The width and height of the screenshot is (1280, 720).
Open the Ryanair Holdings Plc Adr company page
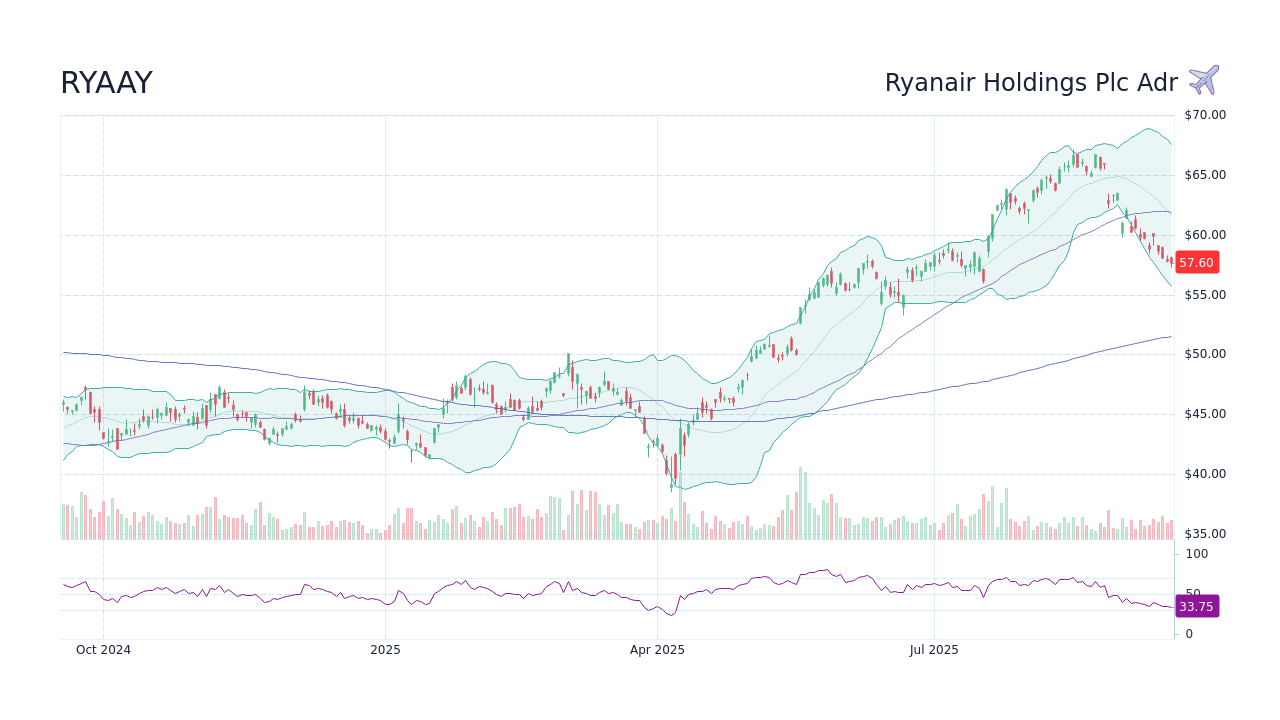click(1031, 83)
